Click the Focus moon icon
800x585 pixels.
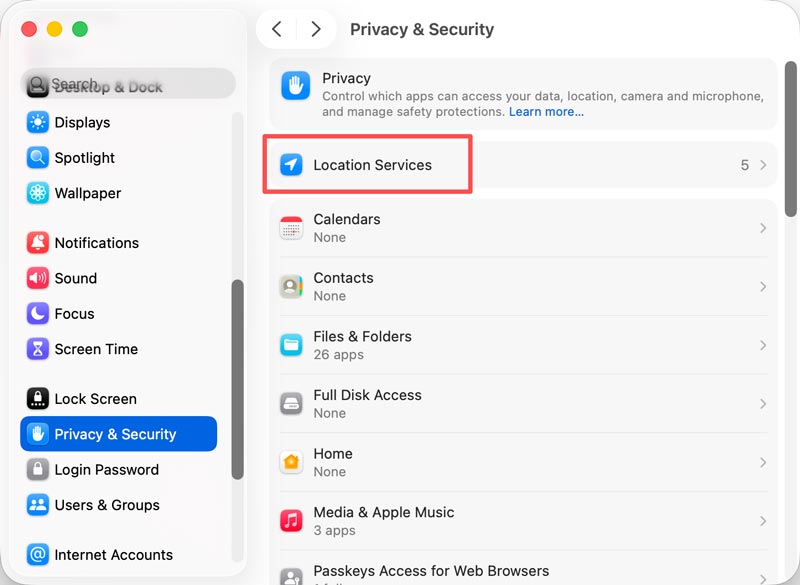click(x=37, y=313)
